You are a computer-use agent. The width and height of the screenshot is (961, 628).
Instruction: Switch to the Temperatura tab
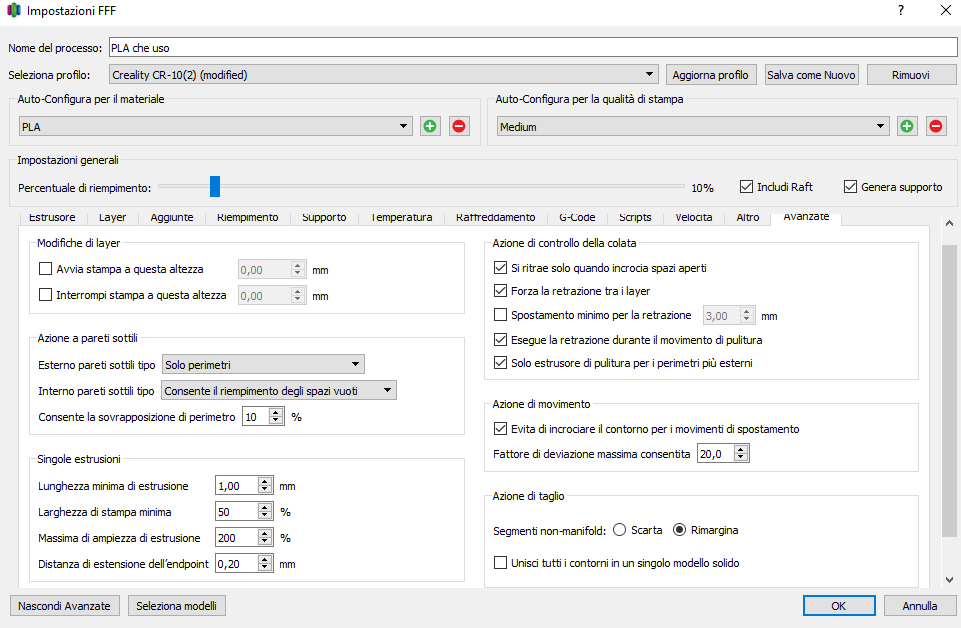(x=401, y=217)
